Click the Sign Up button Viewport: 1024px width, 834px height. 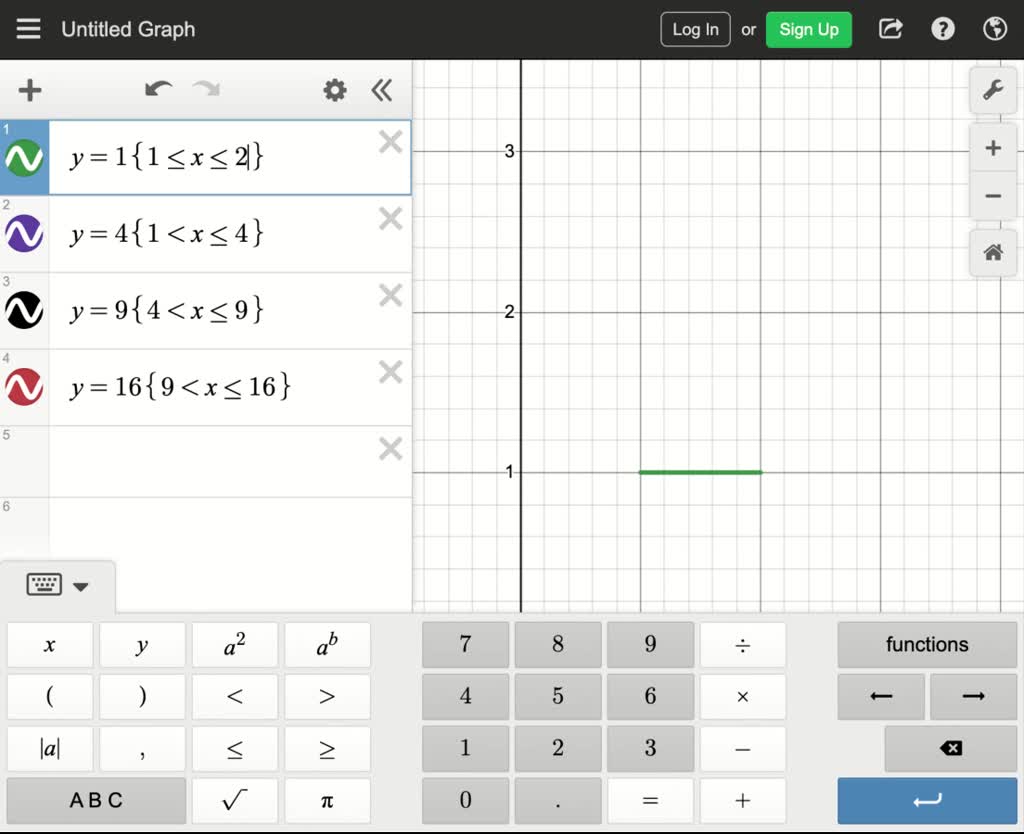point(808,29)
